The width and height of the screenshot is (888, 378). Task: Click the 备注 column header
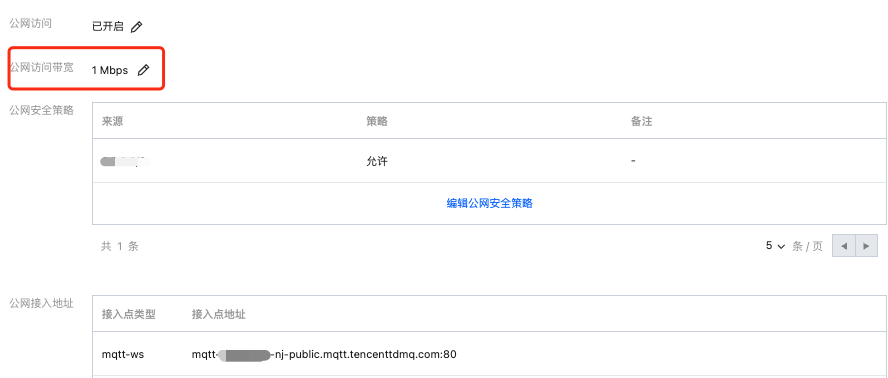click(641, 121)
